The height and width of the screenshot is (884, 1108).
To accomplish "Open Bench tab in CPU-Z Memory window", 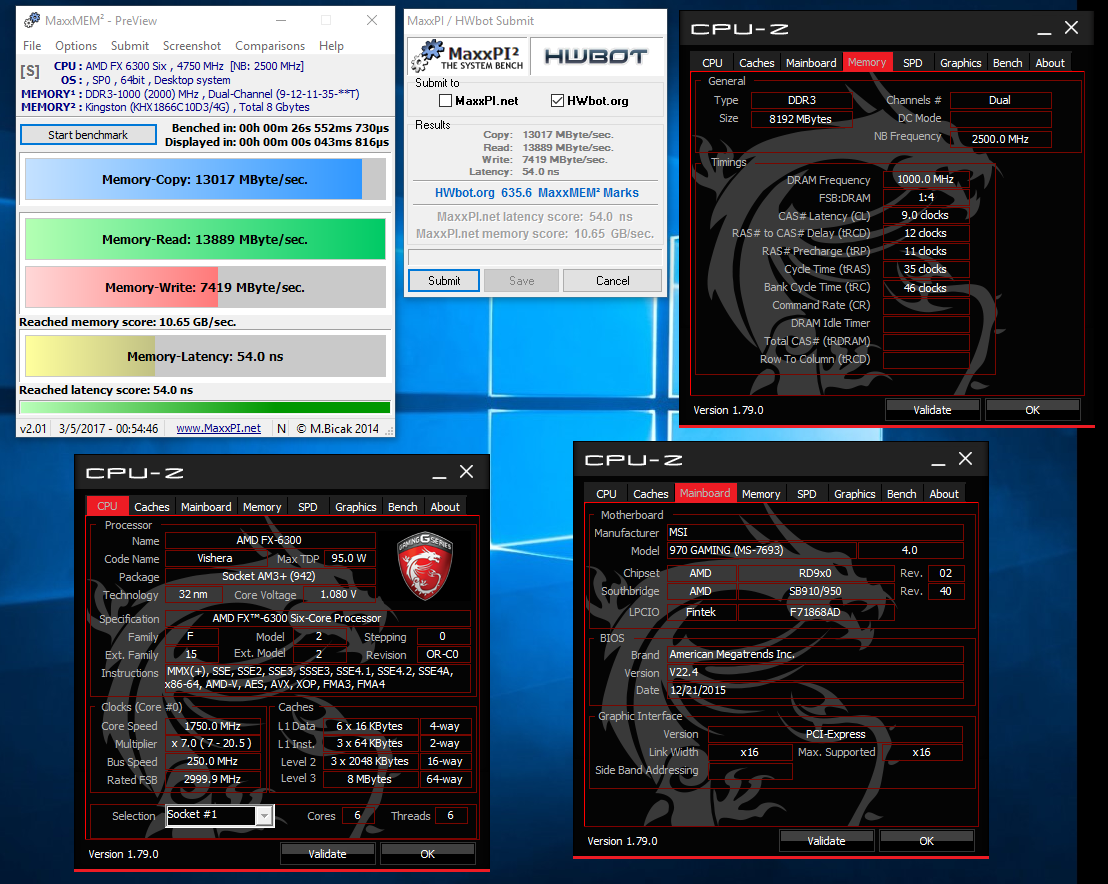I will (1007, 63).
